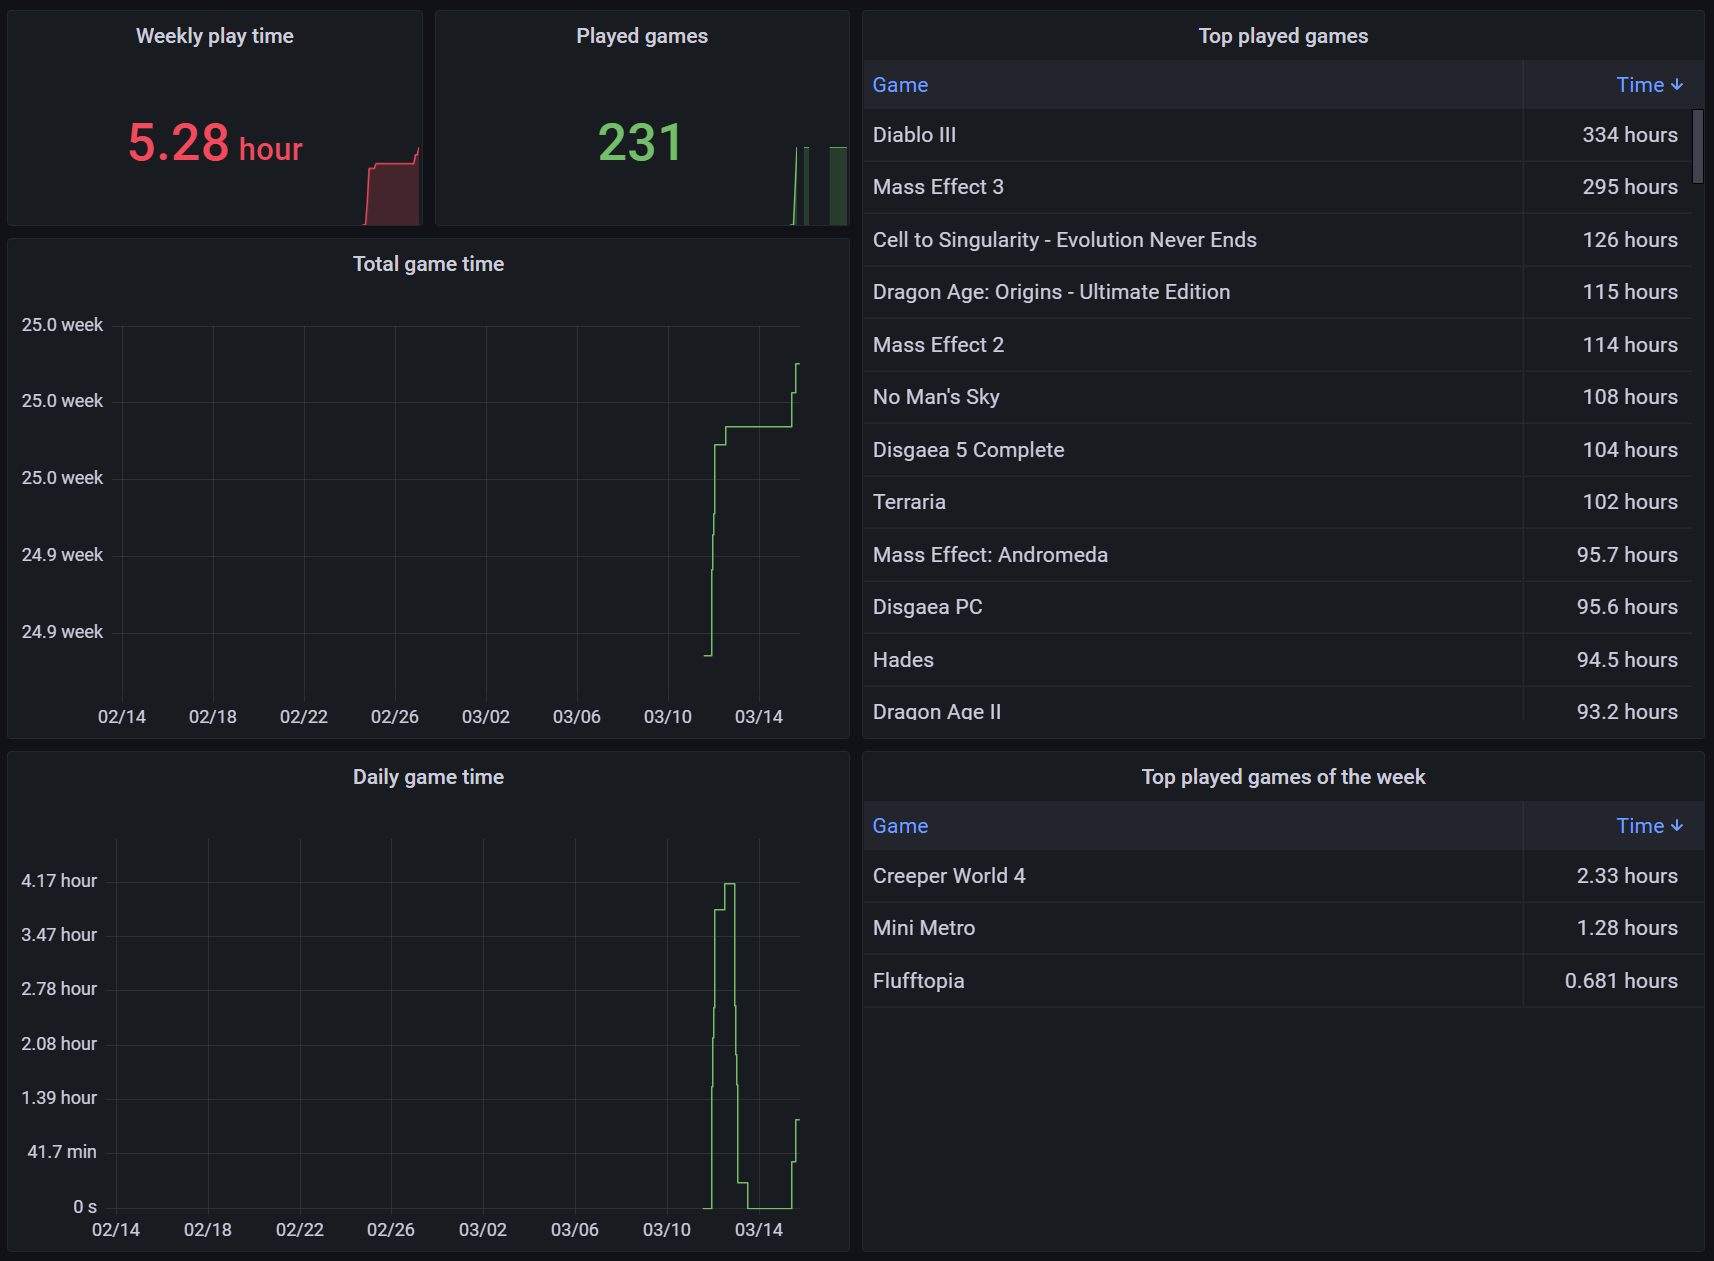Open Top played games of the week title
This screenshot has width=1714, height=1261.
click(x=1283, y=777)
